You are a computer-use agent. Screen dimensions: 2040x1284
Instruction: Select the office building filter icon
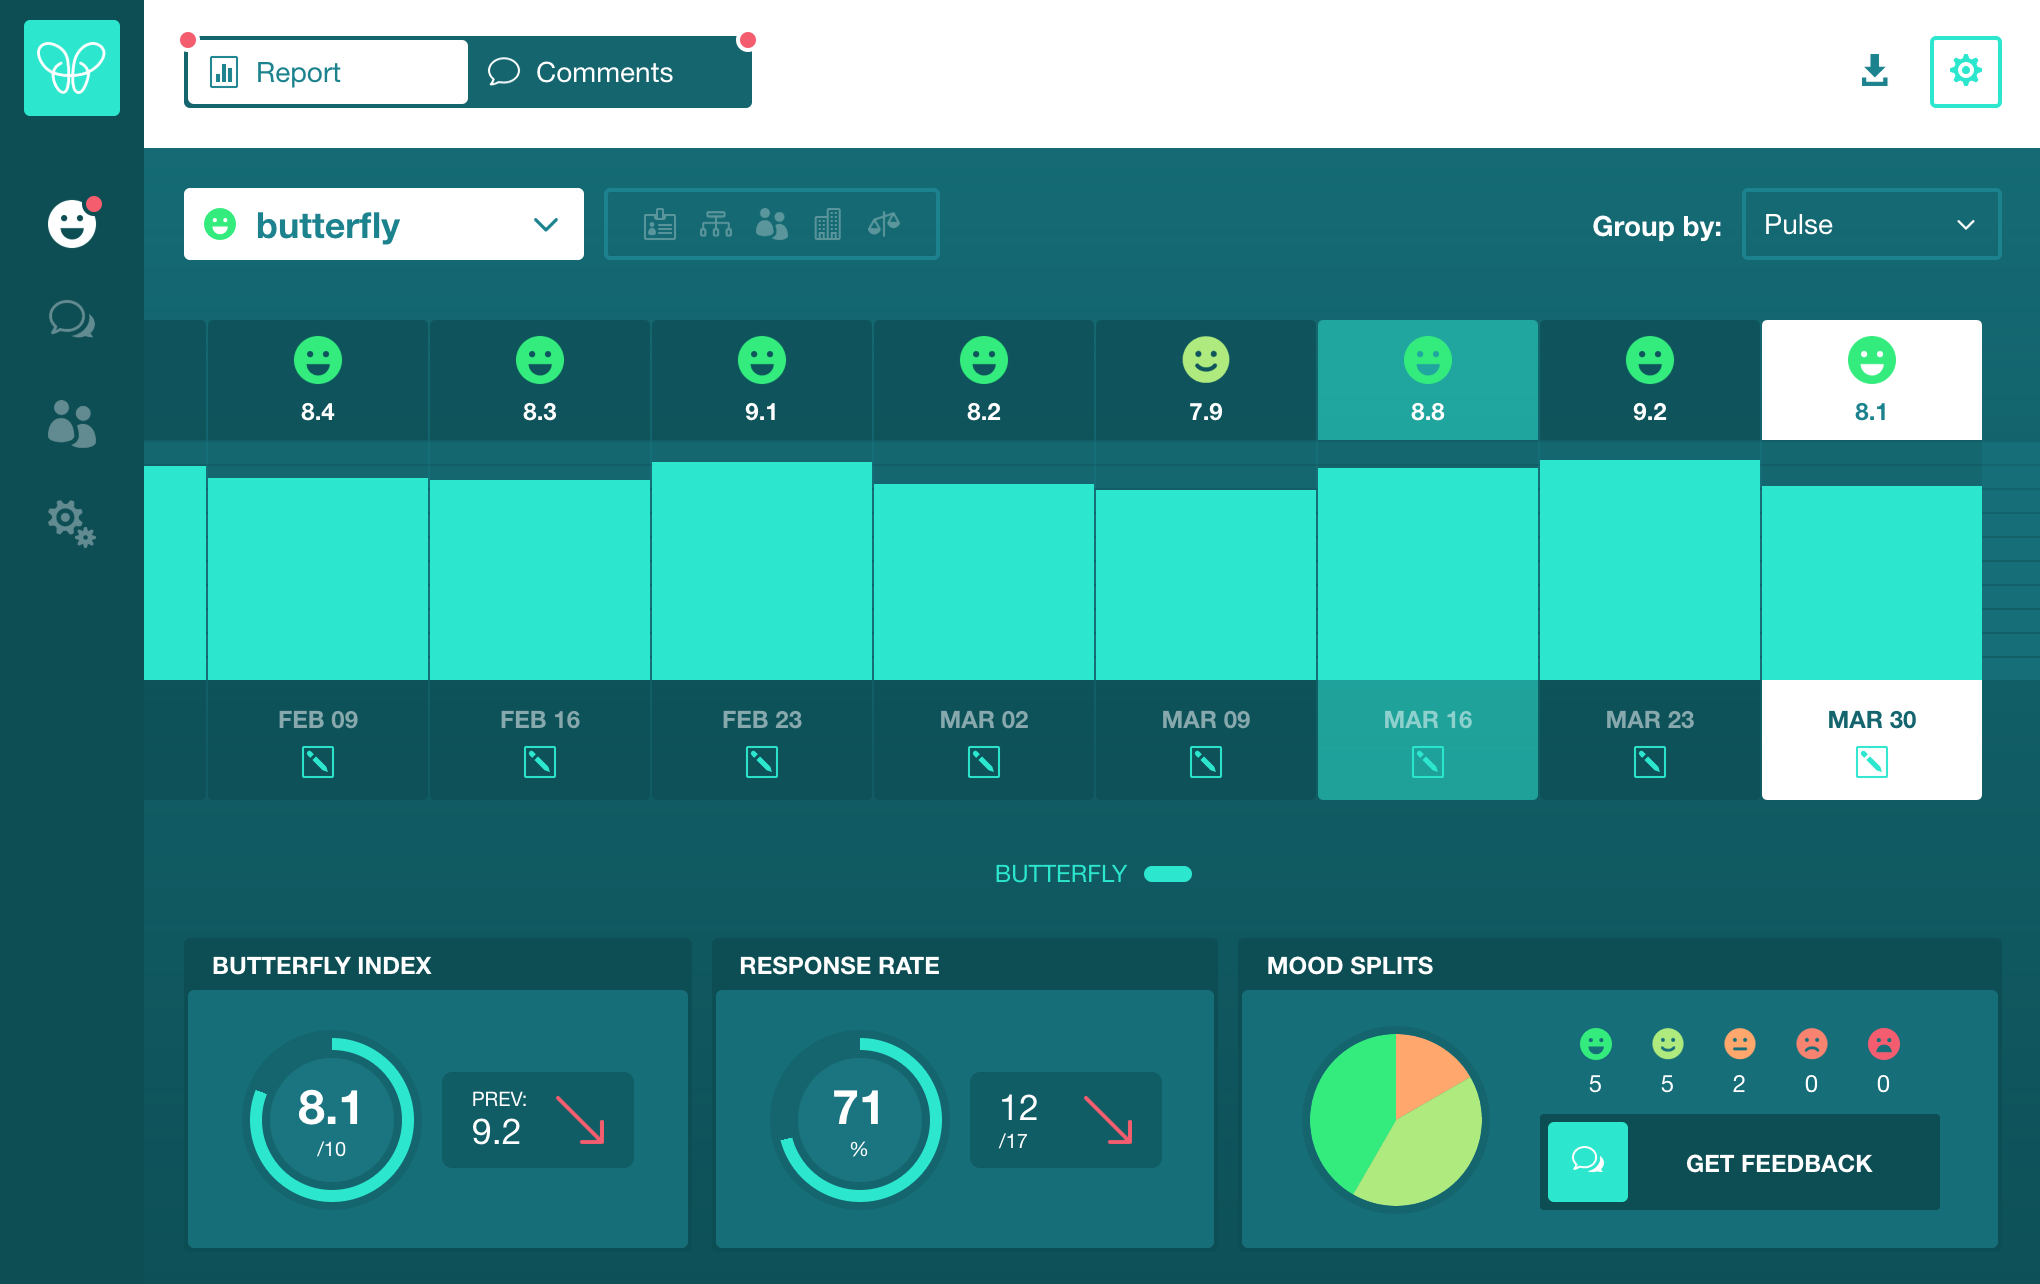point(828,224)
